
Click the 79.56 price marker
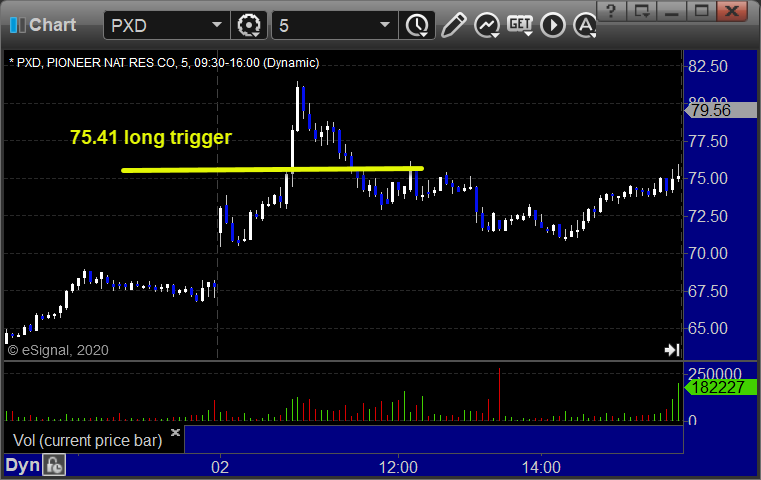(721, 111)
